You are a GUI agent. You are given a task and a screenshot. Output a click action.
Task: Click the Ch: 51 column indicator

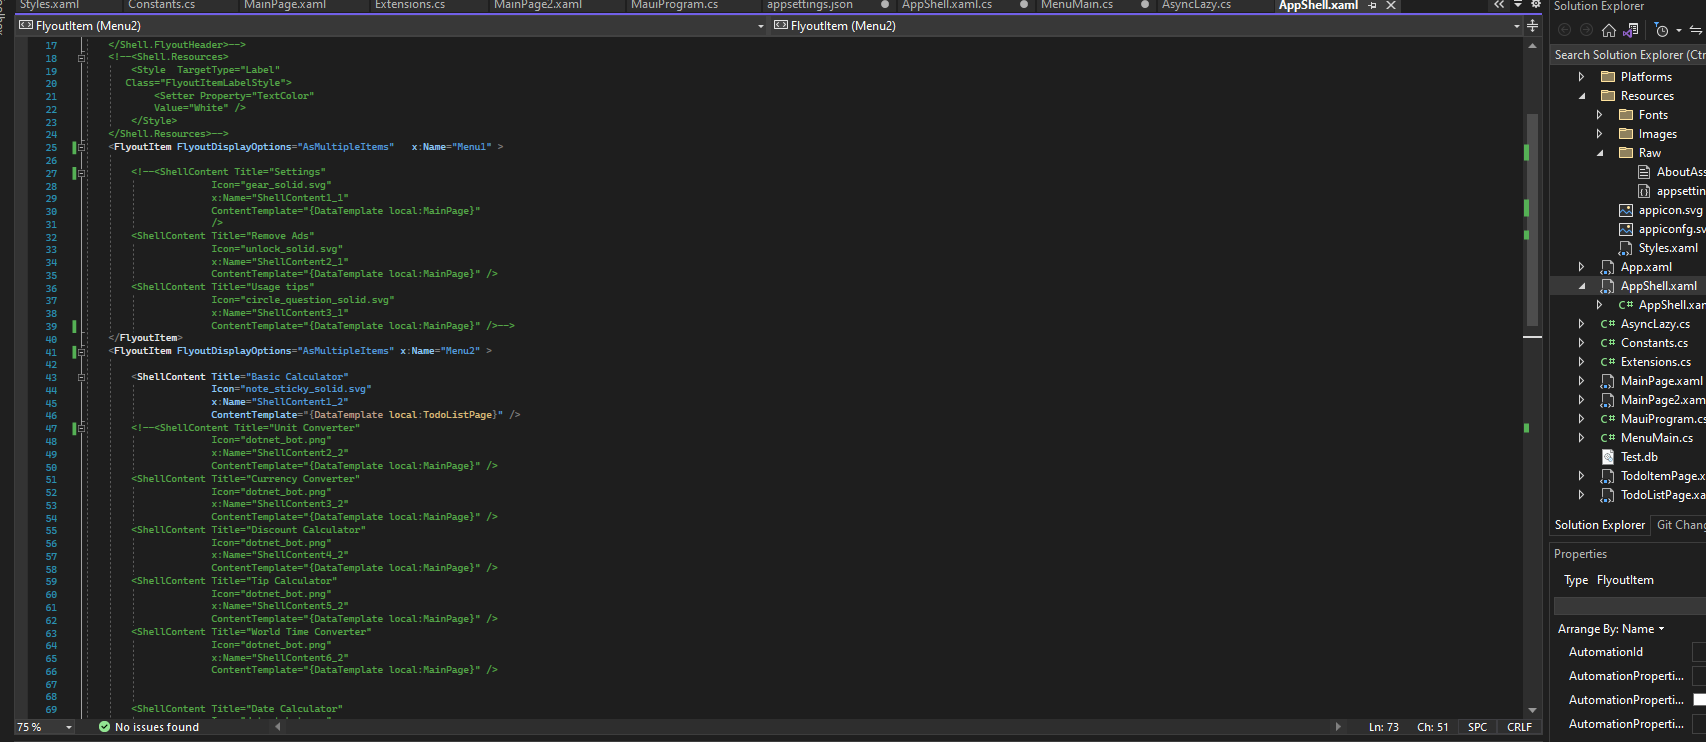point(1432,727)
